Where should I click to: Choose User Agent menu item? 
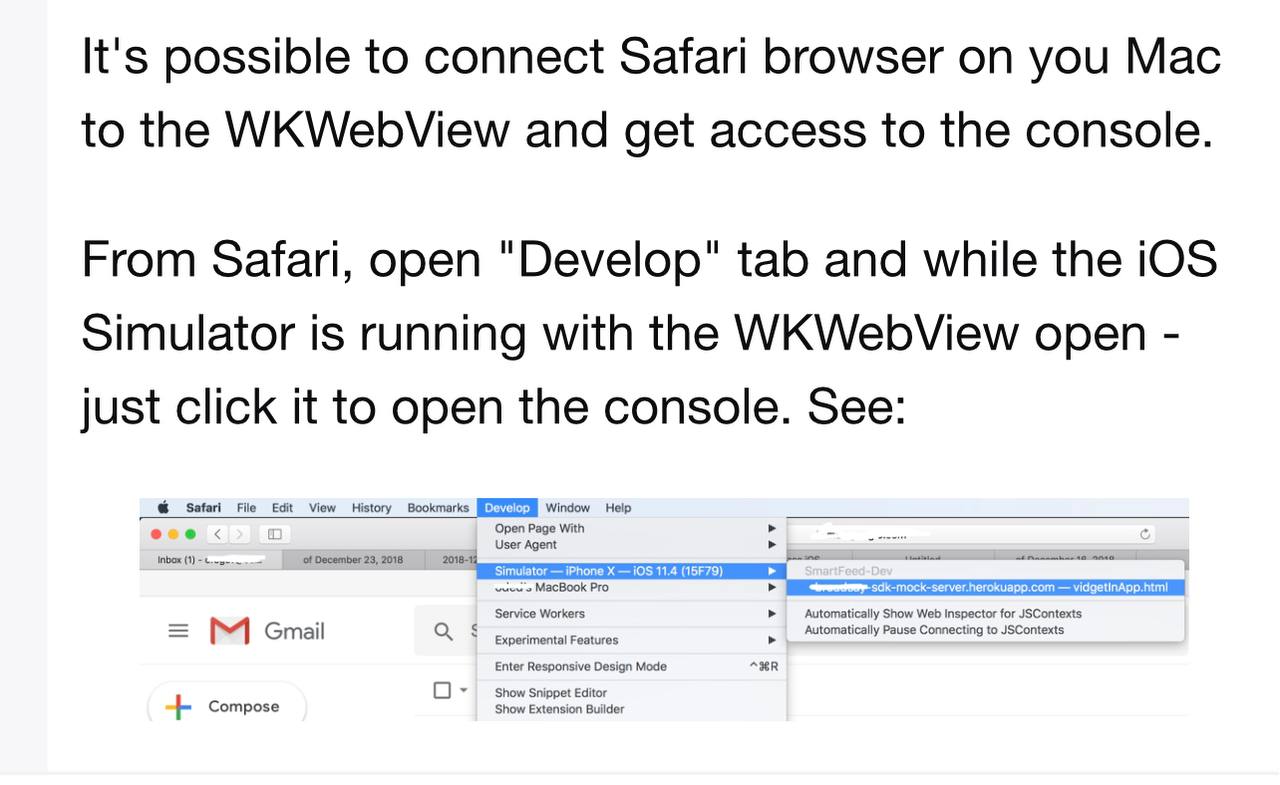click(x=633, y=544)
